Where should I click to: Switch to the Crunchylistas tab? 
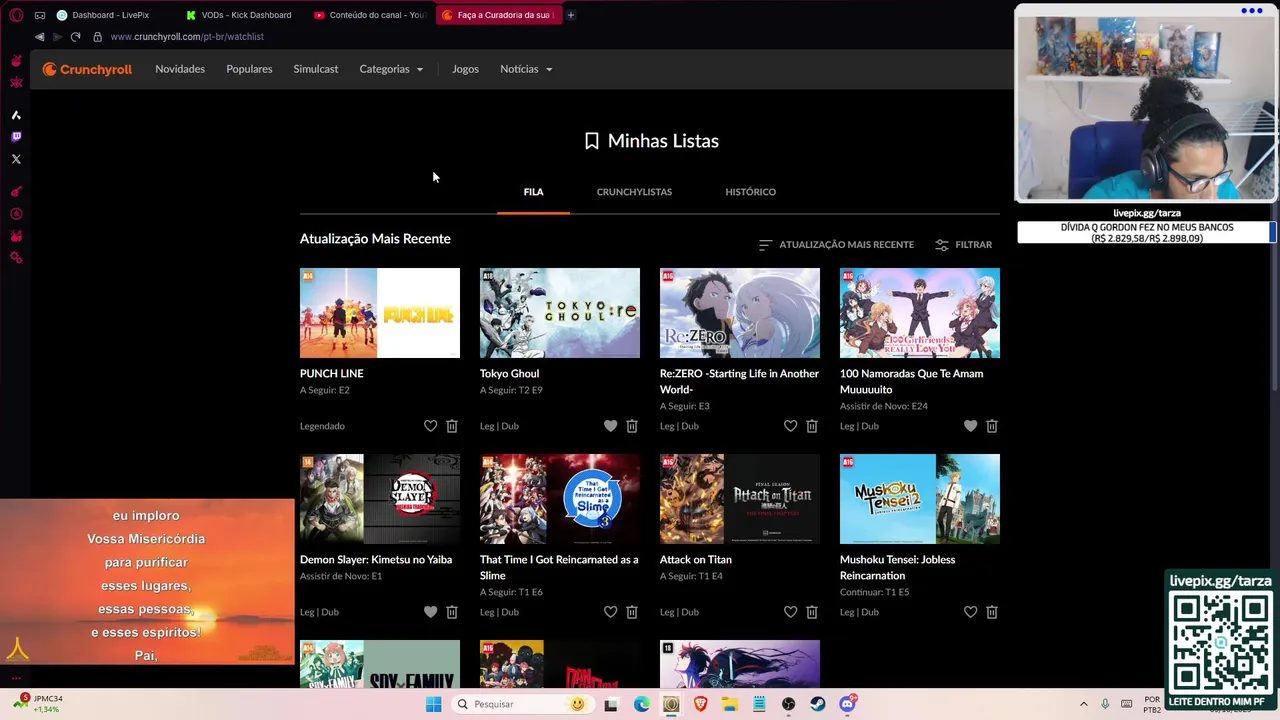pyautogui.click(x=634, y=192)
